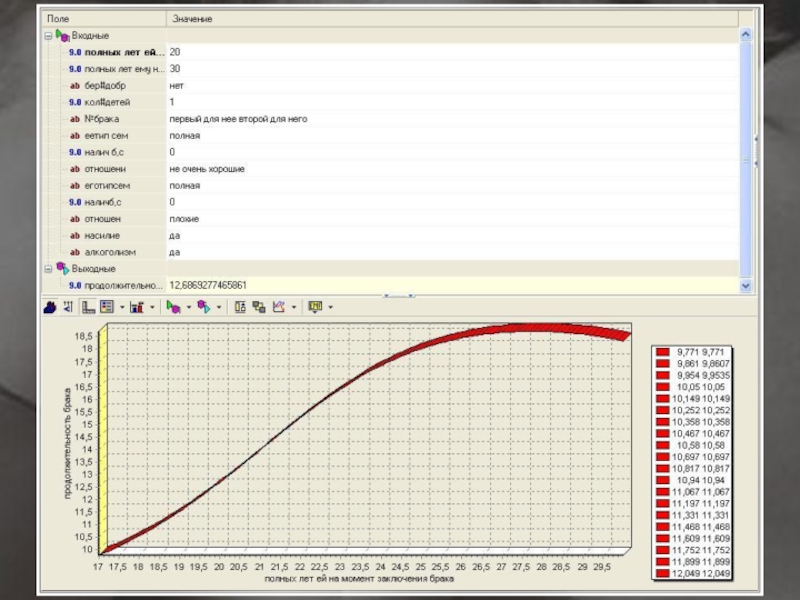
Task: Open dropdown arrow after the last toolbar icon
Action: tap(330, 307)
